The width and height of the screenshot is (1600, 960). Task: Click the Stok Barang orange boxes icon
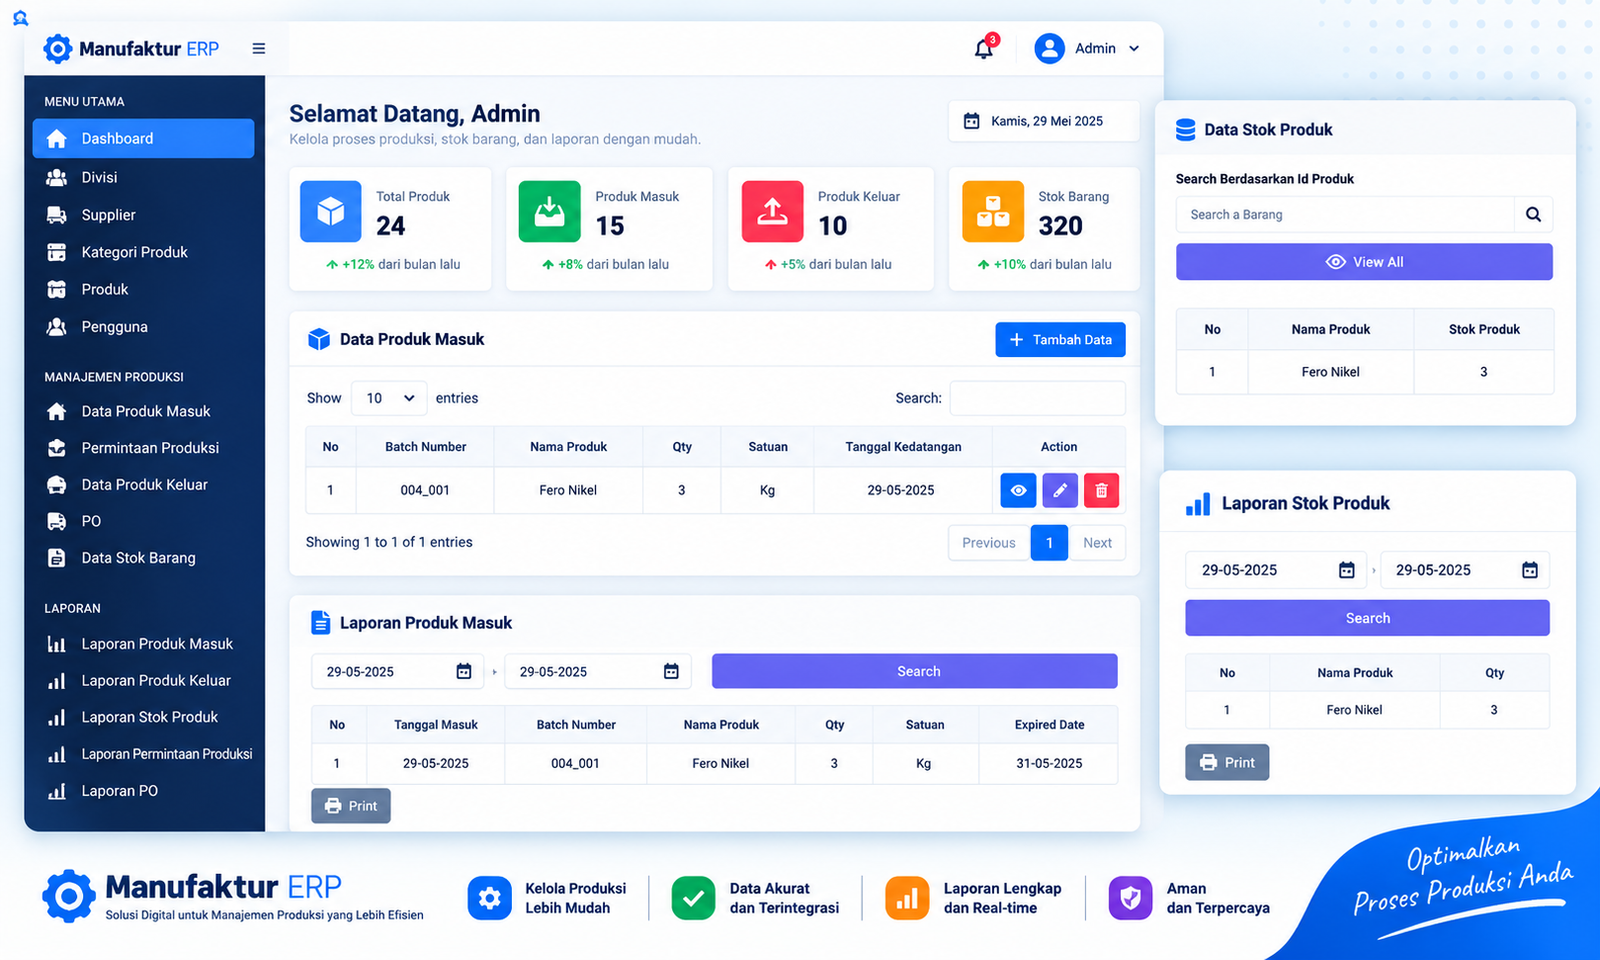(993, 211)
